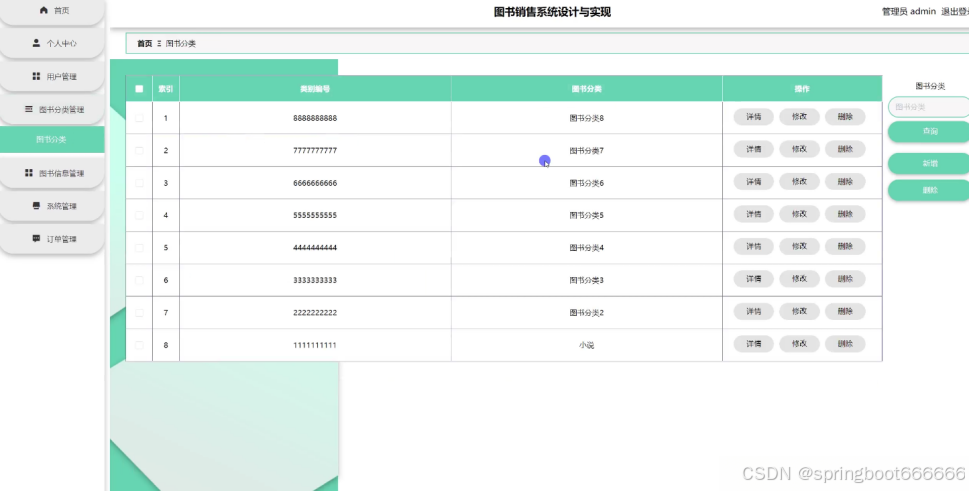The image size is (969, 491).
Task: Click the person icon beside 个人中心
Action: click(36, 43)
